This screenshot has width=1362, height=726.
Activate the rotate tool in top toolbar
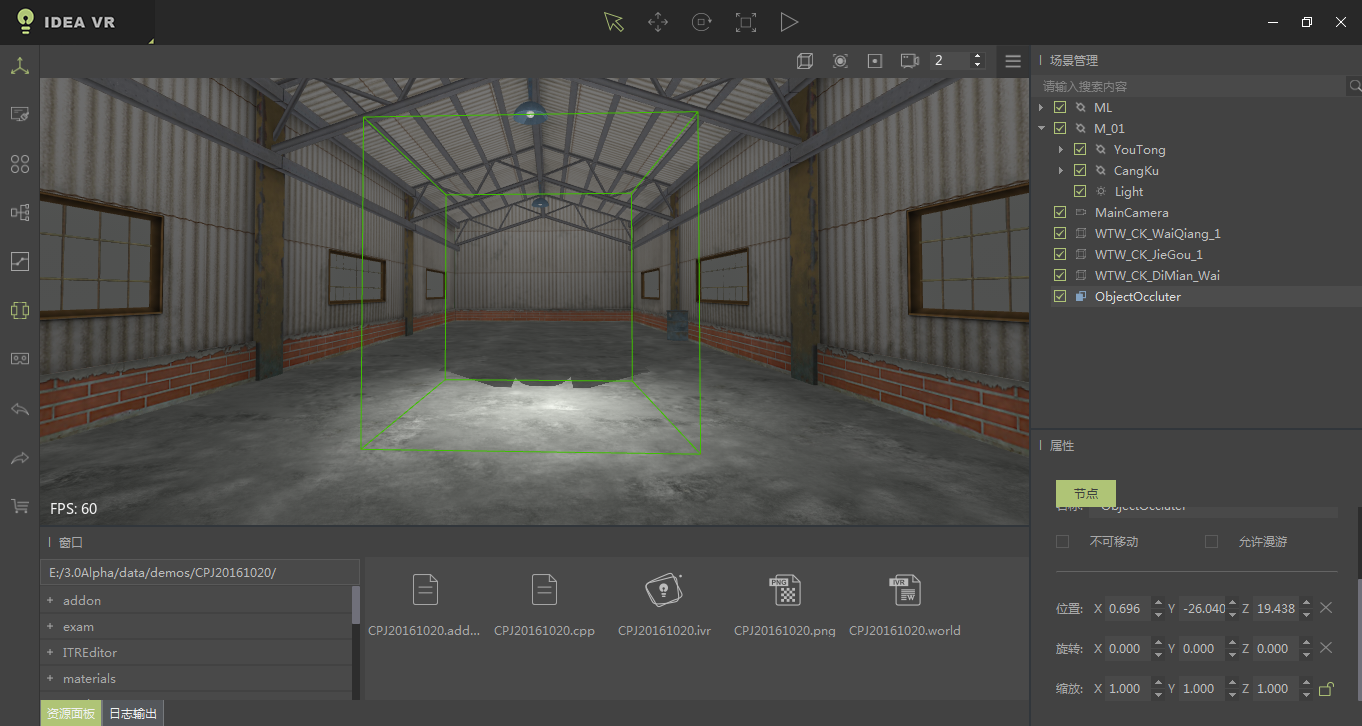(x=702, y=22)
